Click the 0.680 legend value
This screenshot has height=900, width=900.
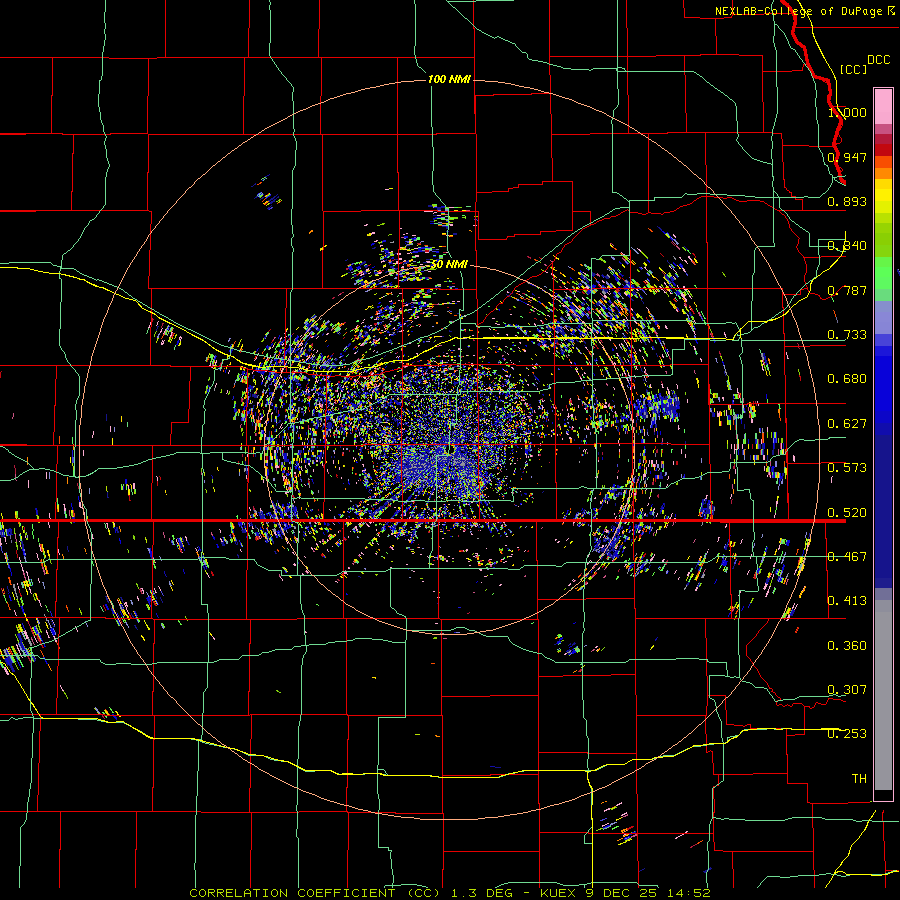click(847, 379)
